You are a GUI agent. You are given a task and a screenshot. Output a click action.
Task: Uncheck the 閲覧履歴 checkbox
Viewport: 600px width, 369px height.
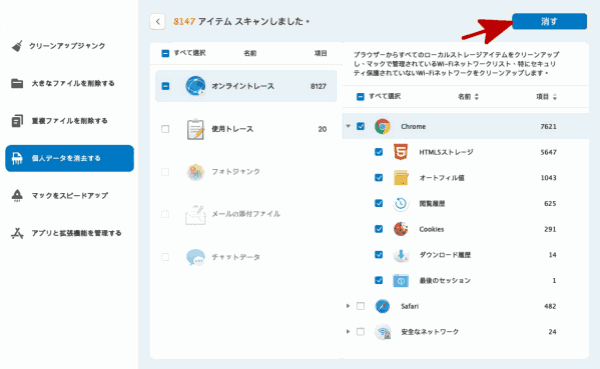click(379, 203)
